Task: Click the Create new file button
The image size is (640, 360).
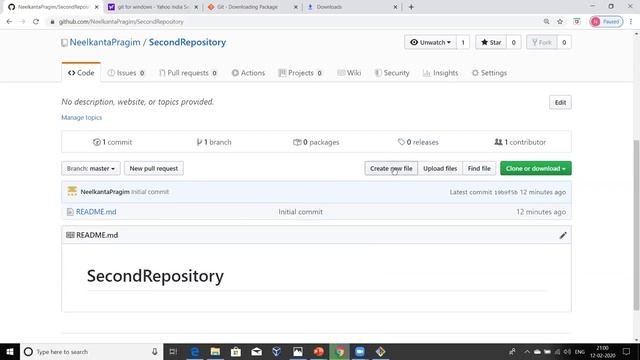Action: coord(391,168)
